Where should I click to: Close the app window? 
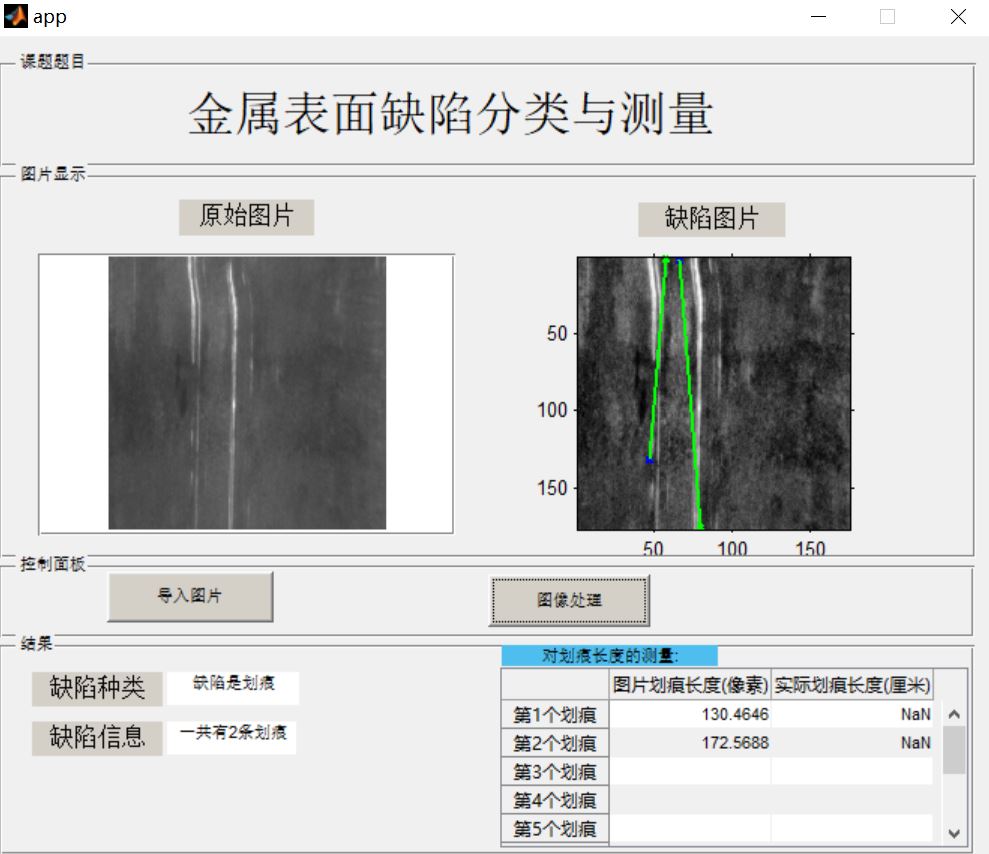coord(958,16)
